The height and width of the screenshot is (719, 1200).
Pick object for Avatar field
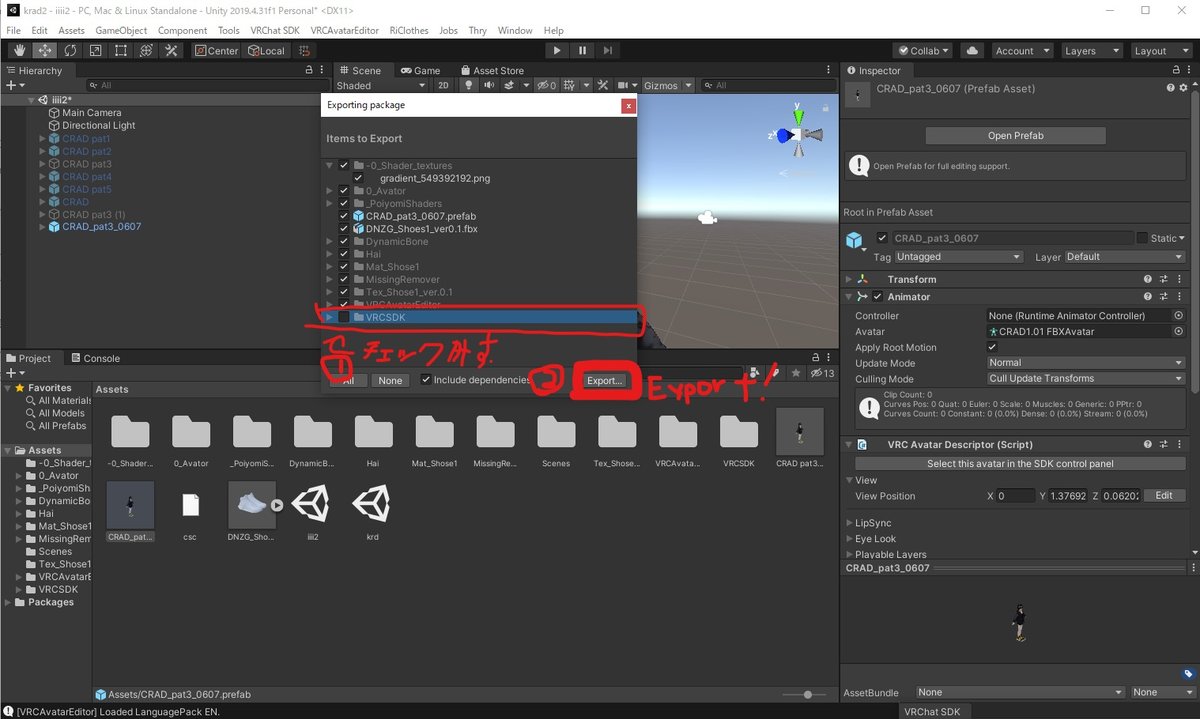click(1178, 331)
